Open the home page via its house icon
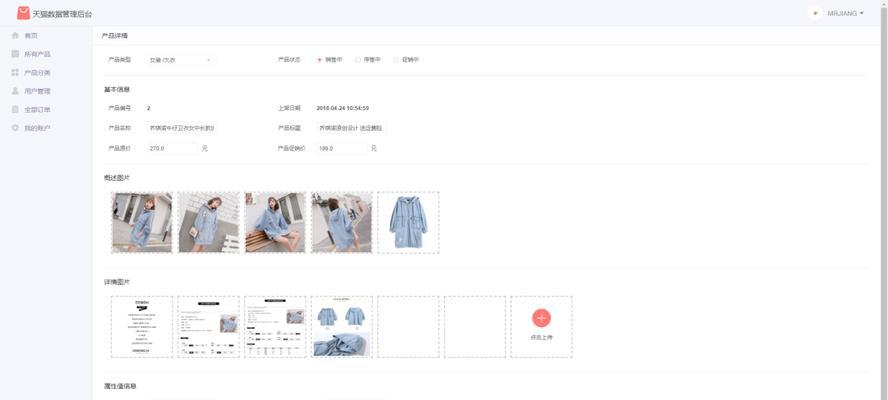 tap(15, 35)
